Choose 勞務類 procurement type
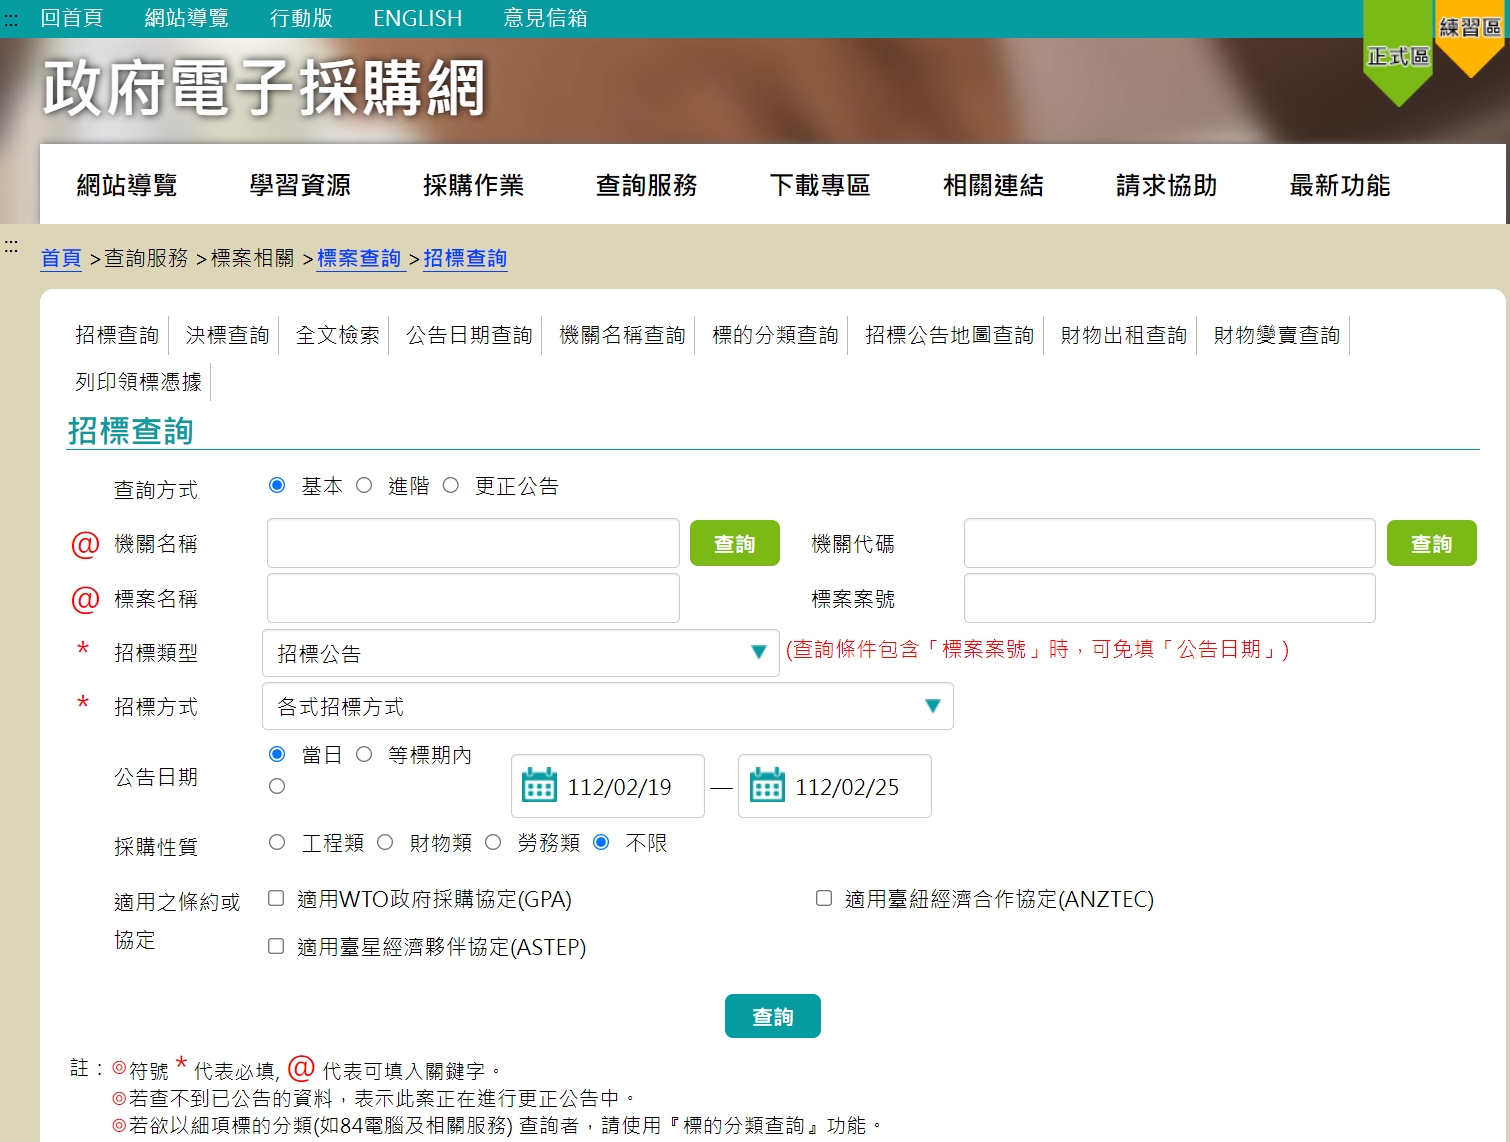1510x1142 pixels. (x=493, y=842)
